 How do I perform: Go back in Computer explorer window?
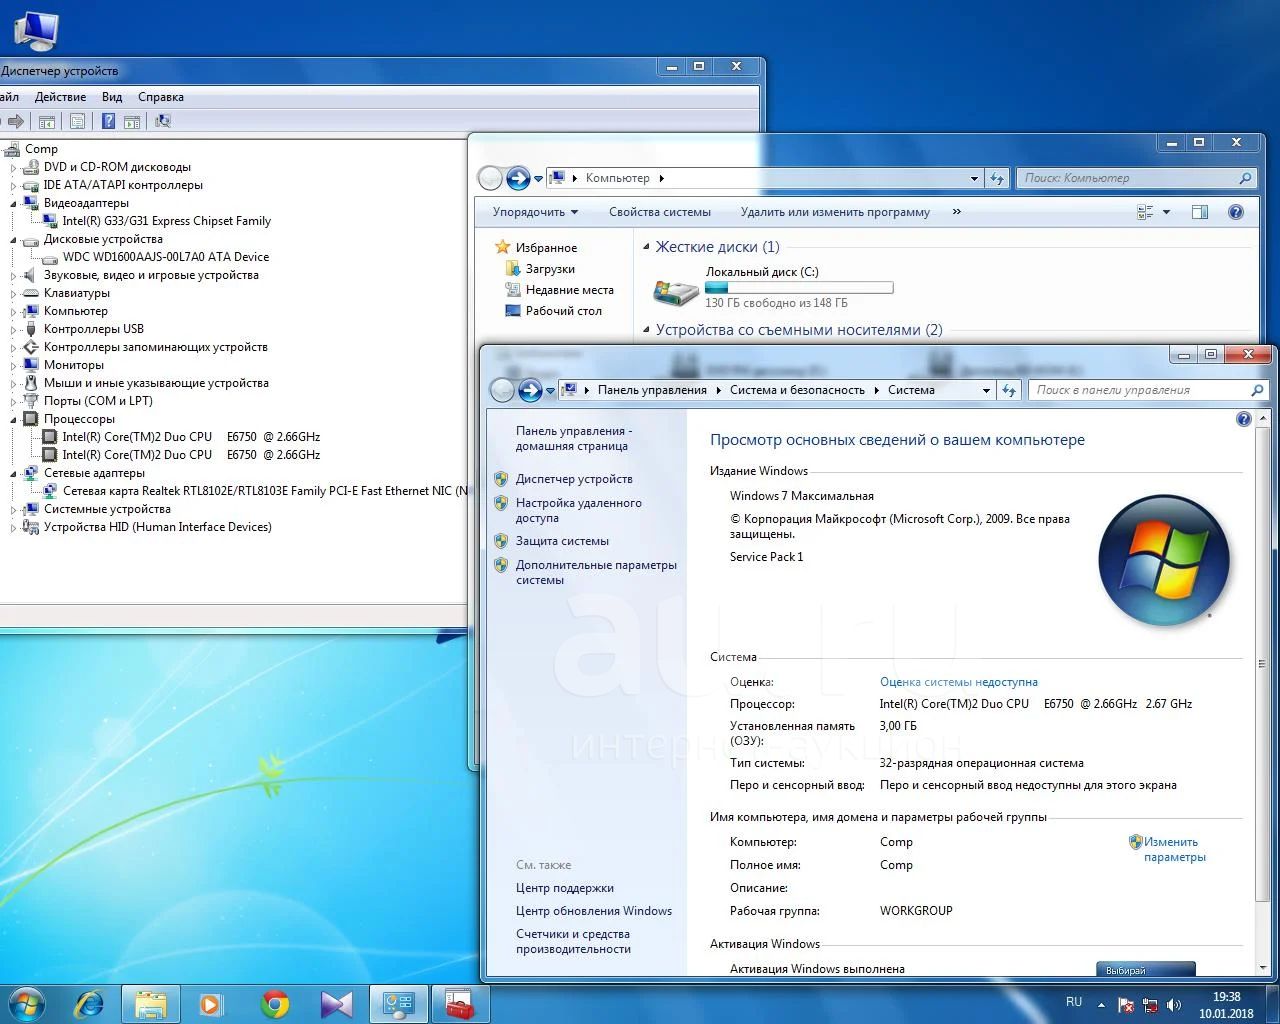(x=490, y=178)
